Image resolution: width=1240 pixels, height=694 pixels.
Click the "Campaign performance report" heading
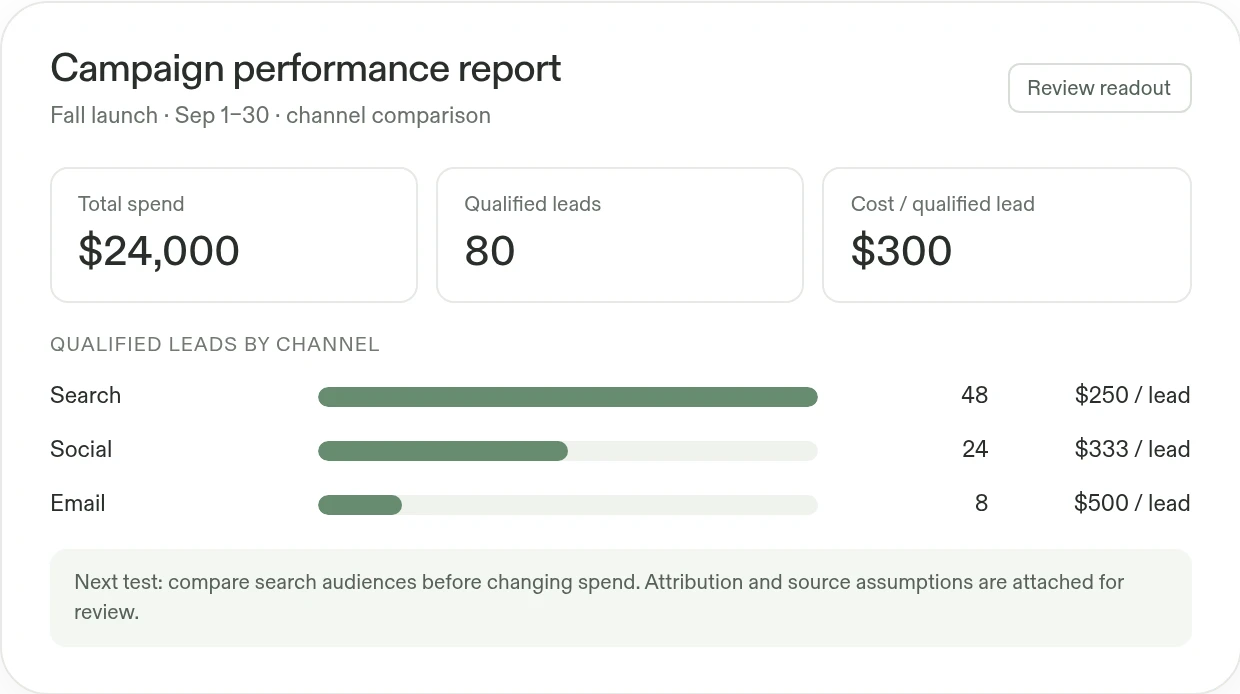306,69
